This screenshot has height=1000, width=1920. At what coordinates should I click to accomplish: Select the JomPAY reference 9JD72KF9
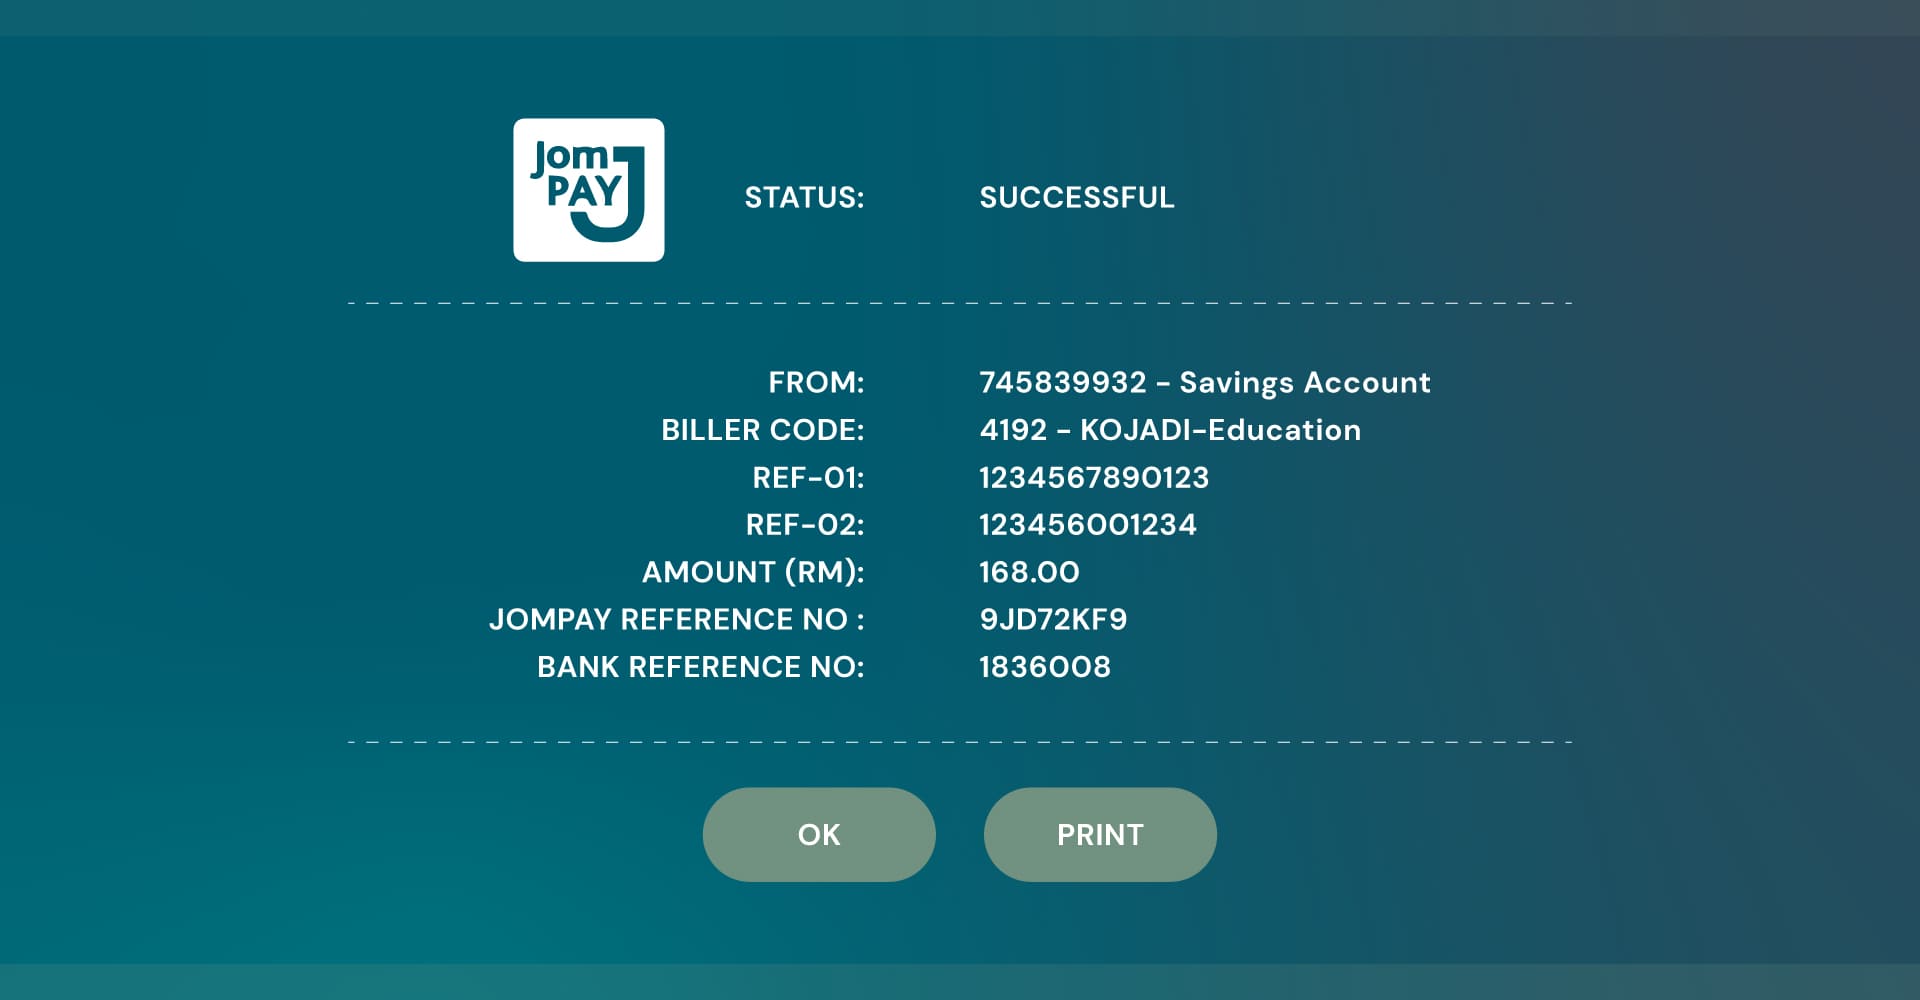point(1053,620)
